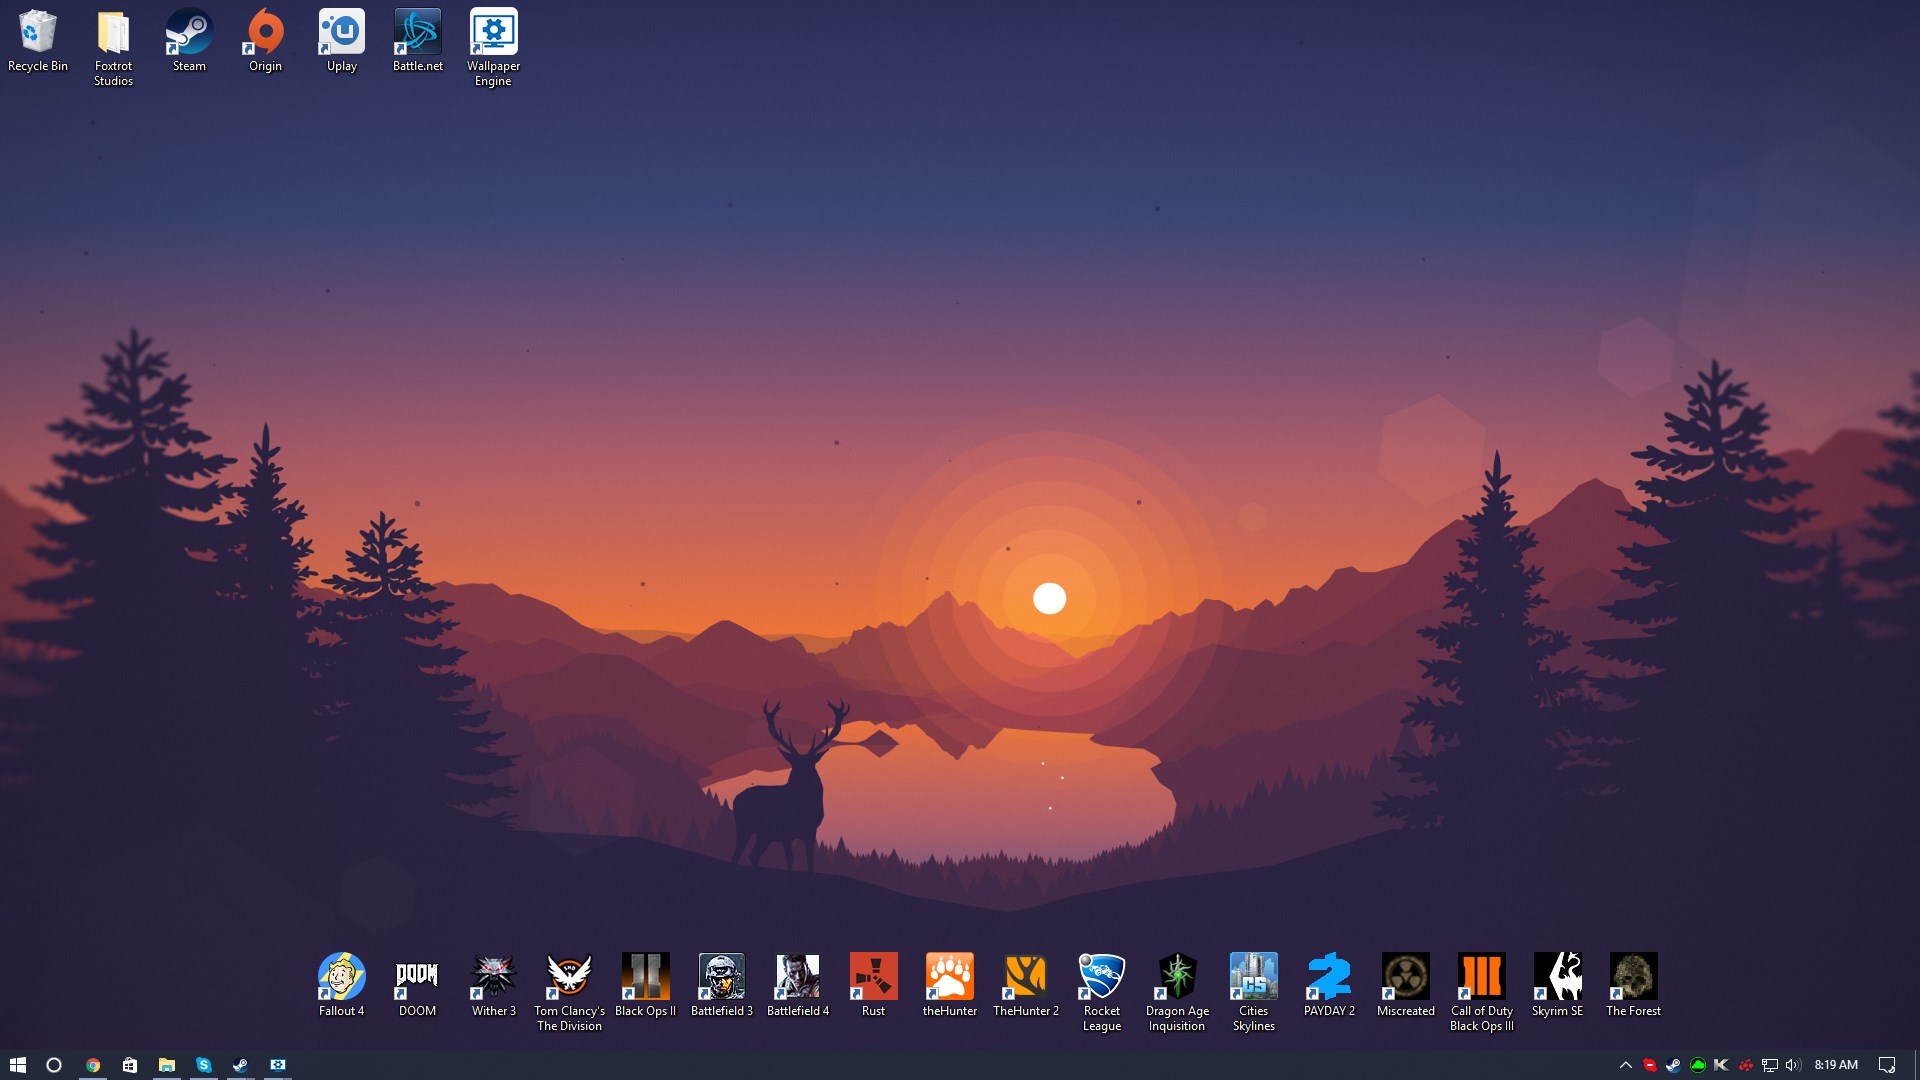The image size is (1920, 1080).
Task: Open Cortana search circle on taskbar
Action: pos(54,1065)
